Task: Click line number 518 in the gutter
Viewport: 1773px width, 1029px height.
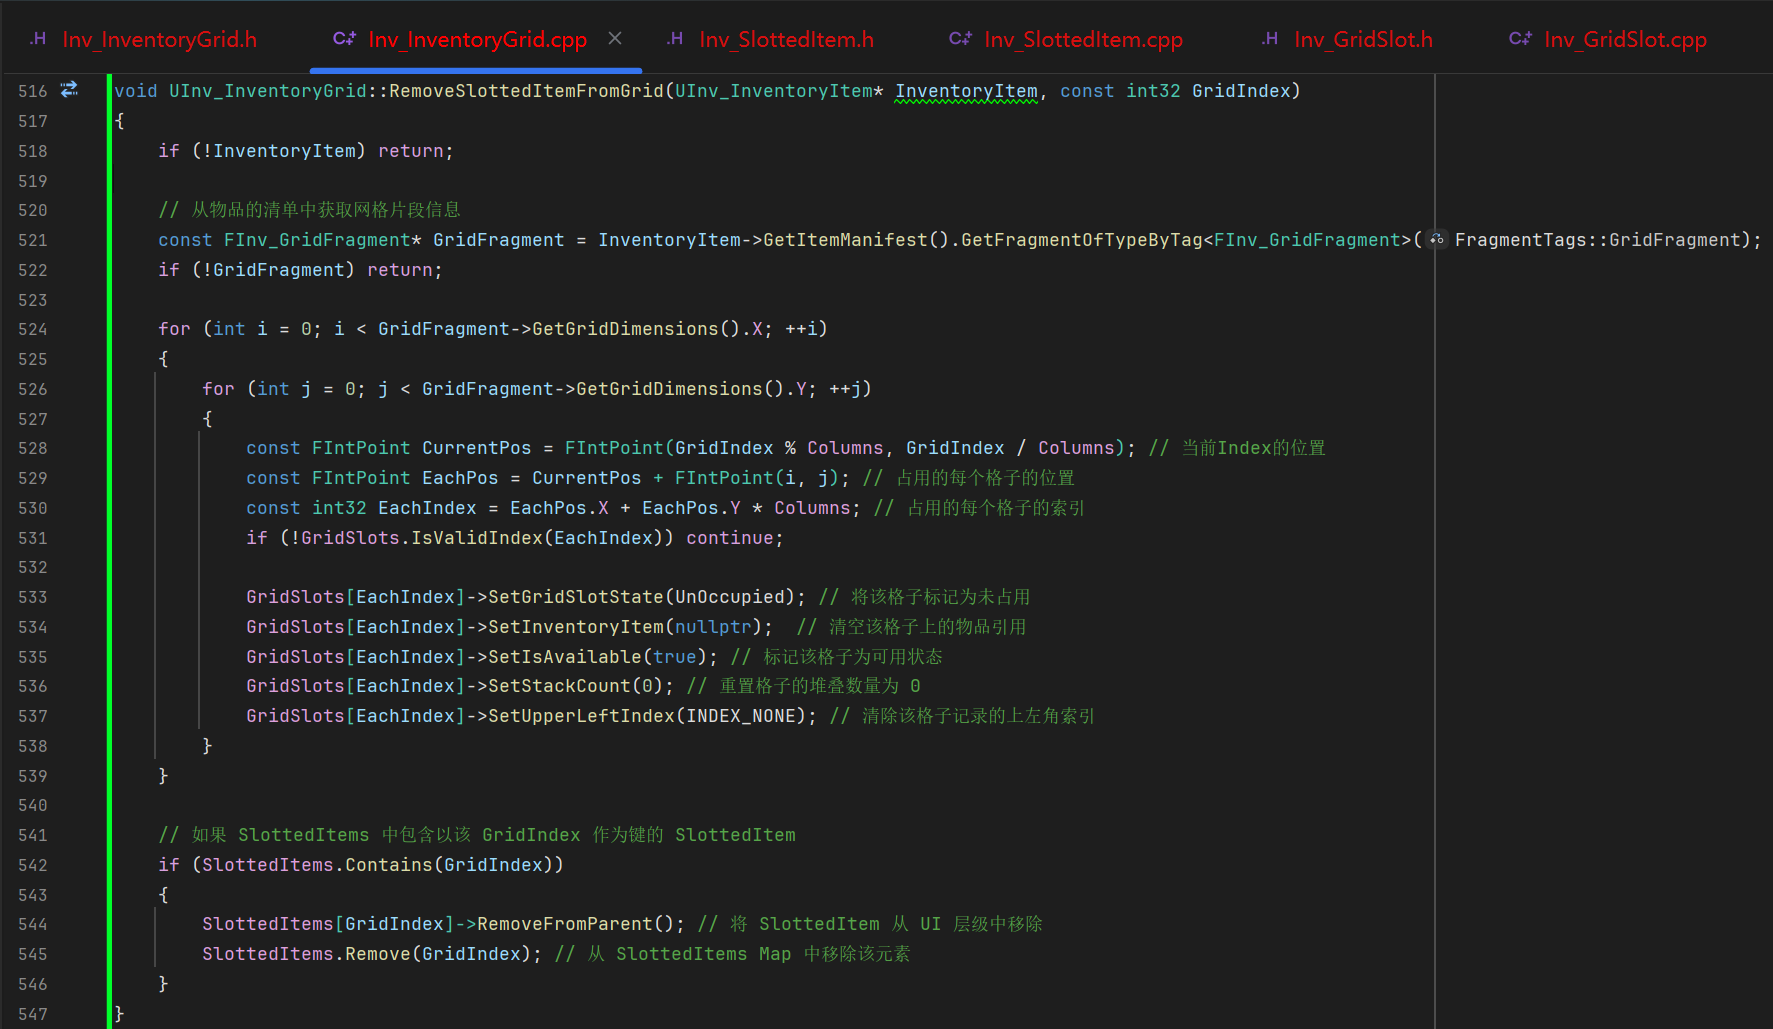Action: pos(33,151)
